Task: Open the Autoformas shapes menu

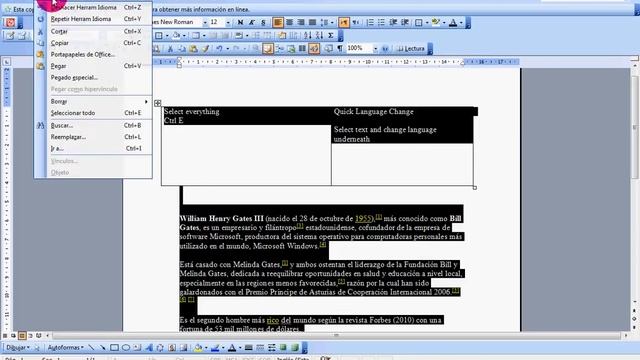Action: click(x=65, y=348)
